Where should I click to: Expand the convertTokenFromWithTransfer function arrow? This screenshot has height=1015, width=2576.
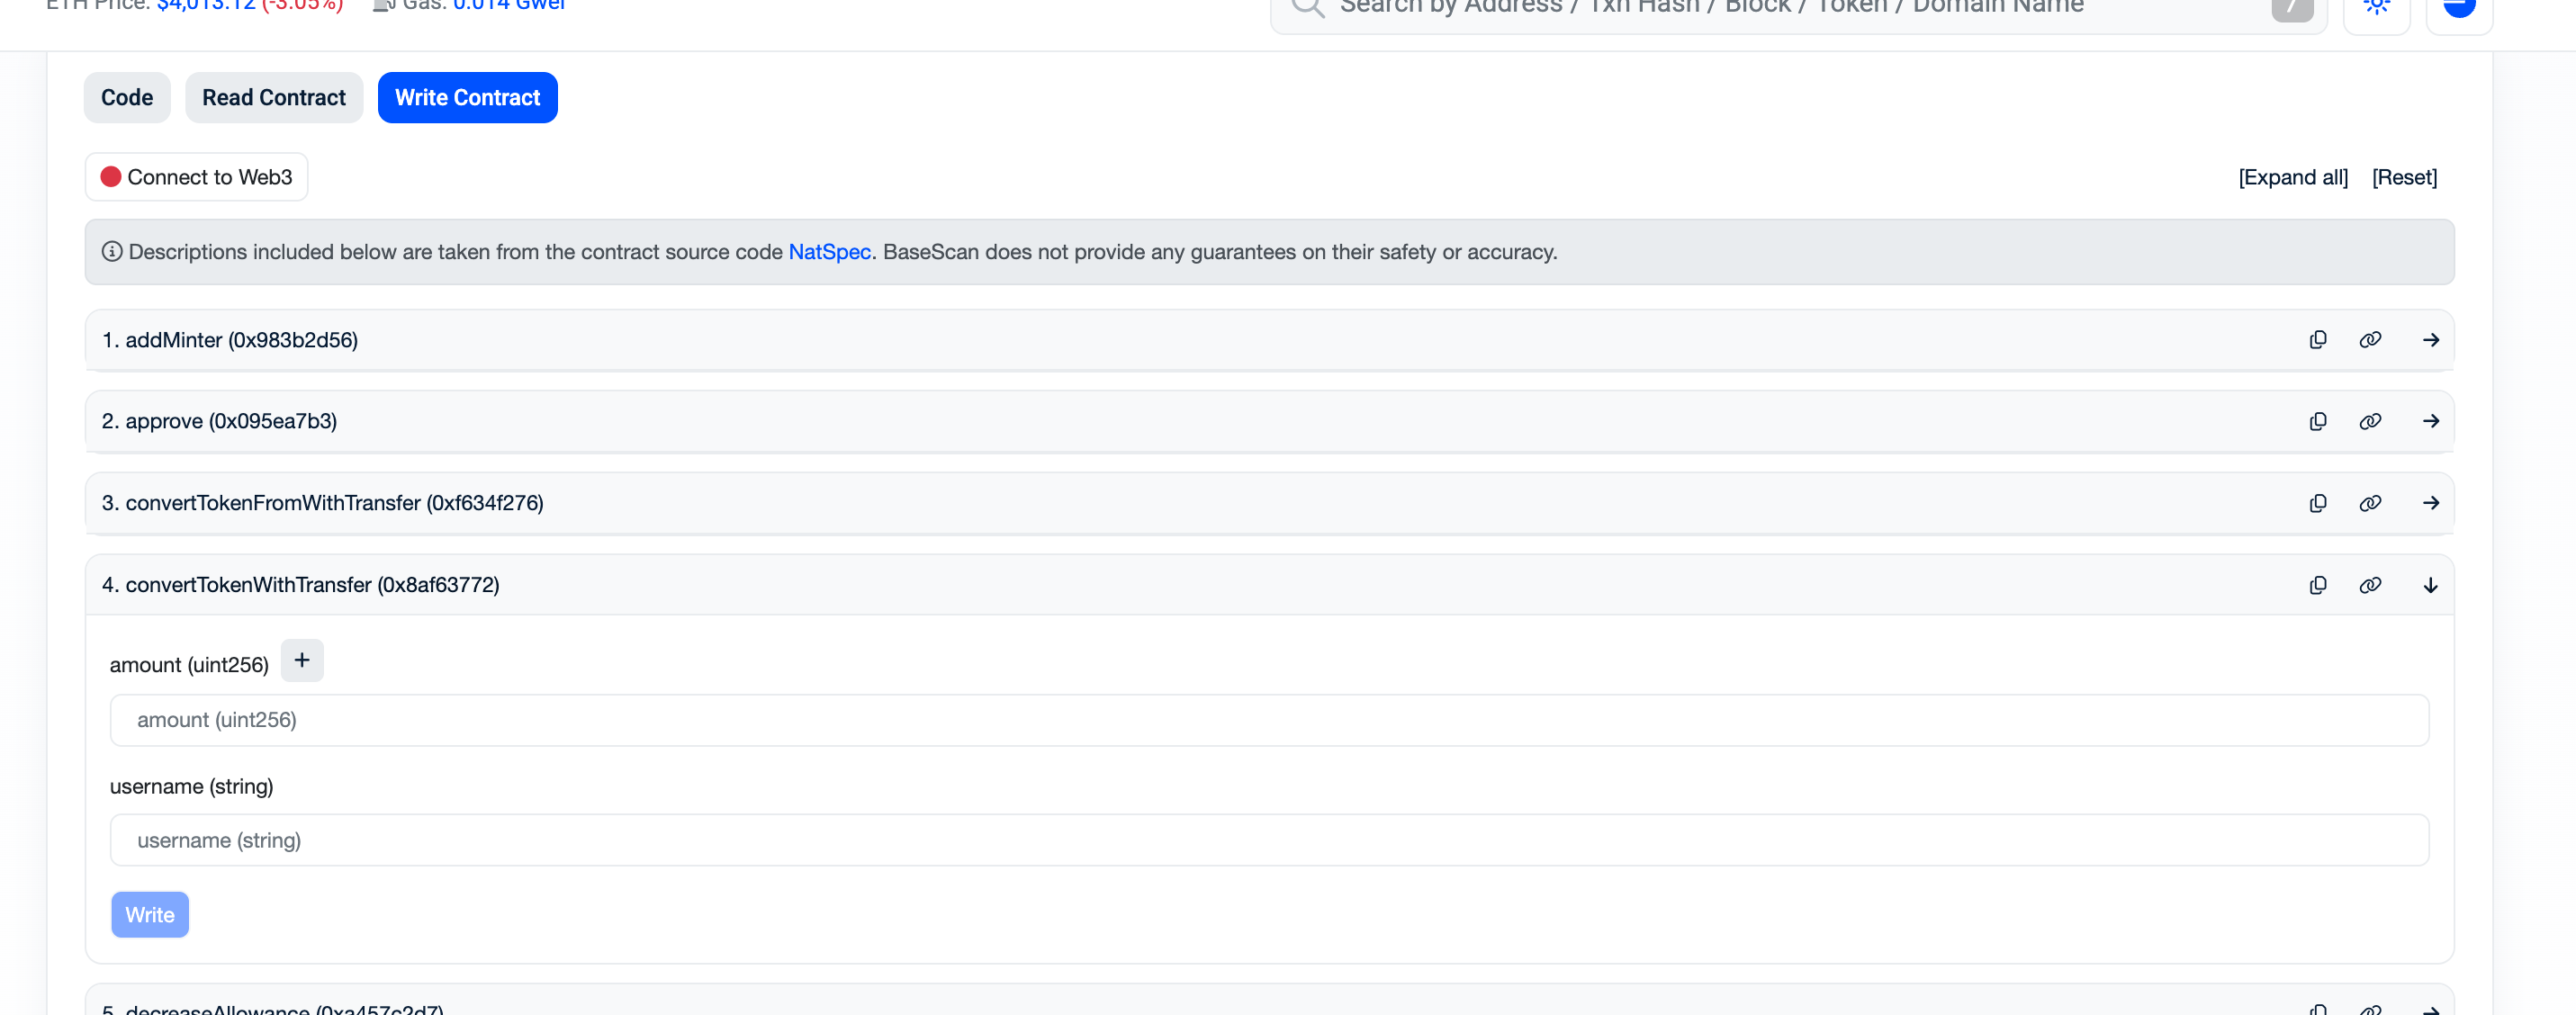tap(2430, 503)
